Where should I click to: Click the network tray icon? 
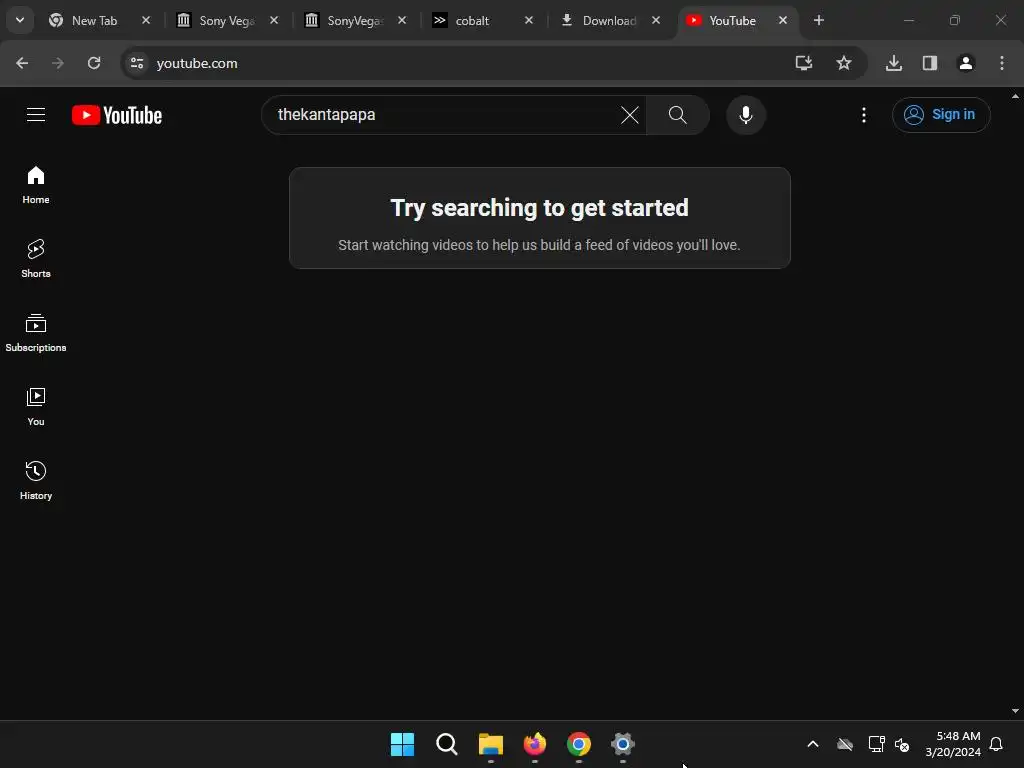876,744
